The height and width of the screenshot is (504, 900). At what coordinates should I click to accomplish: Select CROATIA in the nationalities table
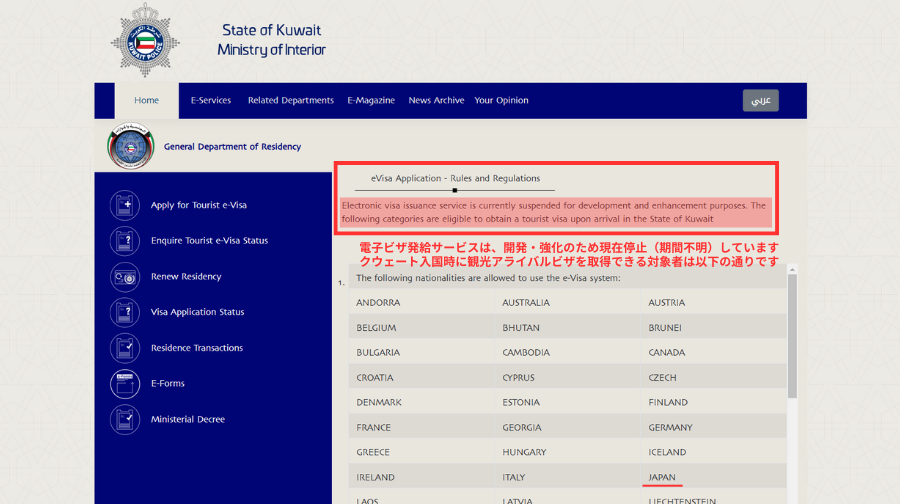[x=375, y=378]
